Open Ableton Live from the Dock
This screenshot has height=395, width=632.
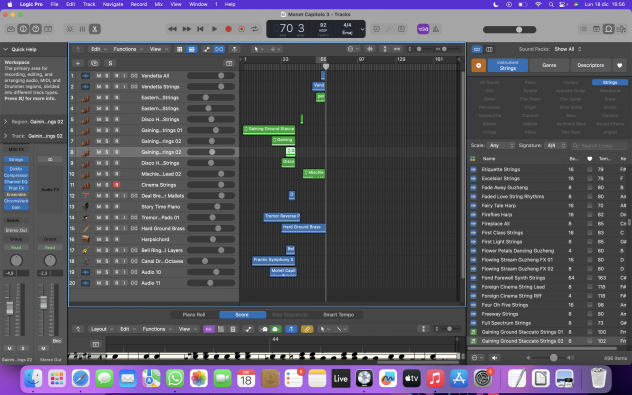[x=340, y=378]
